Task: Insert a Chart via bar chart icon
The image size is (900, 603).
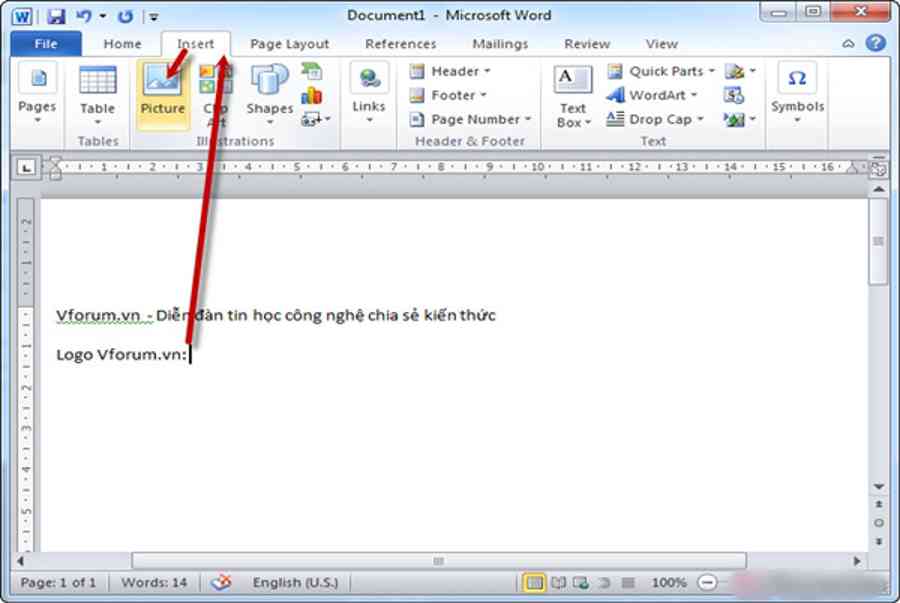Action: pyautogui.click(x=312, y=95)
